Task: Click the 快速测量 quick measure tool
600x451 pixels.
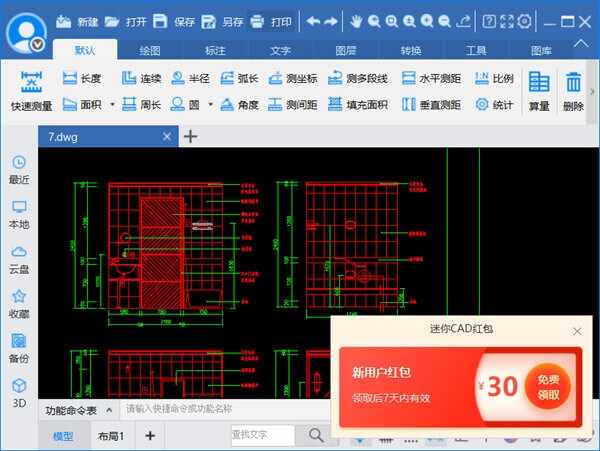Action: point(31,91)
